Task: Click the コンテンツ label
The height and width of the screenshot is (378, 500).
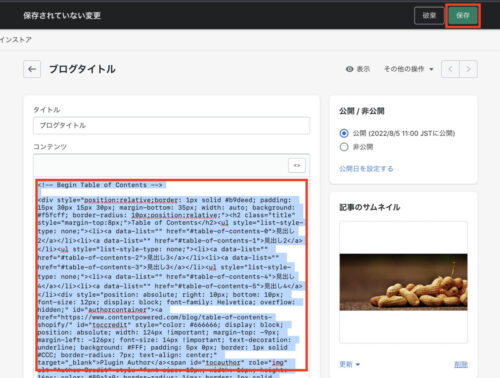Action: pos(50,147)
